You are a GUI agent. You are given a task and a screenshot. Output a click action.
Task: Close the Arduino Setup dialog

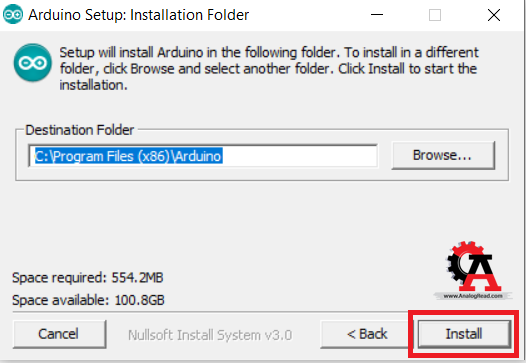coord(494,15)
